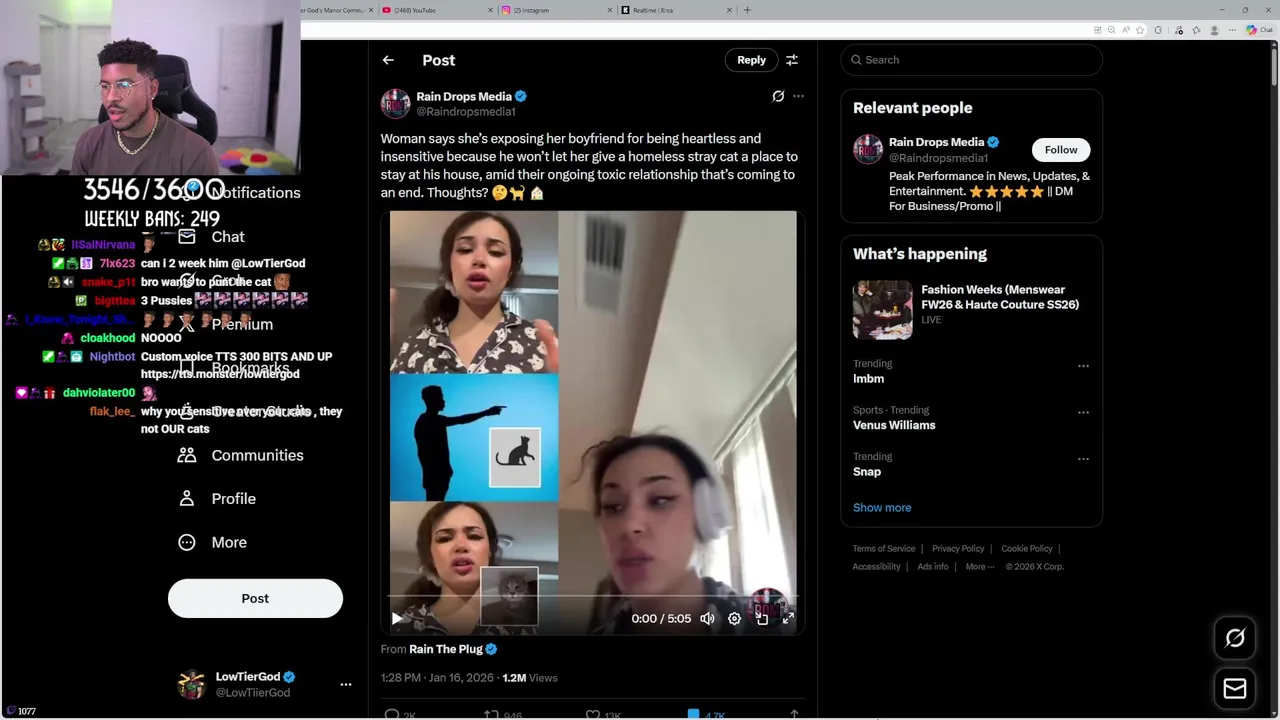Open Premium in the sidebar
Screen dimensions: 1280x720
226,324
